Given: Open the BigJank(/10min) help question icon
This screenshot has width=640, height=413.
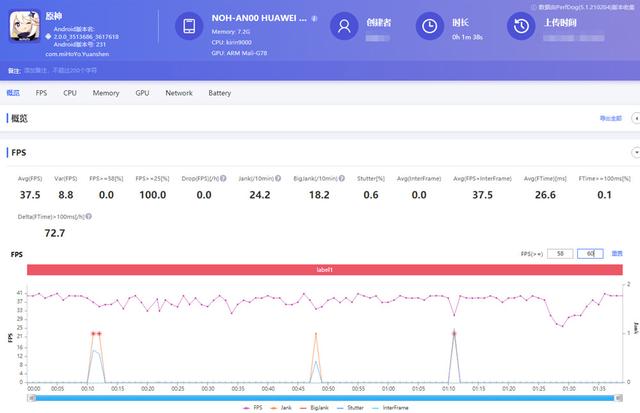Looking at the screenshot, I should [342, 178].
